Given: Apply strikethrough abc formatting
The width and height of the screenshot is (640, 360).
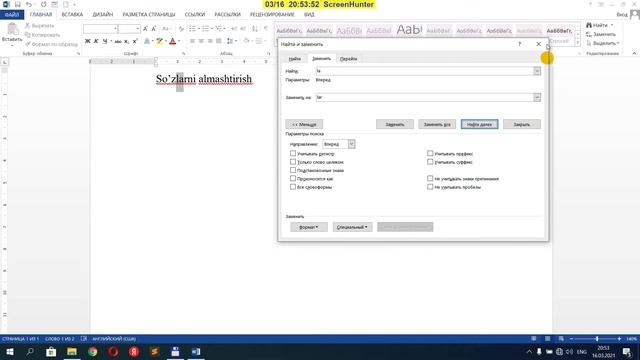Looking at the screenshot, I should pos(118,41).
